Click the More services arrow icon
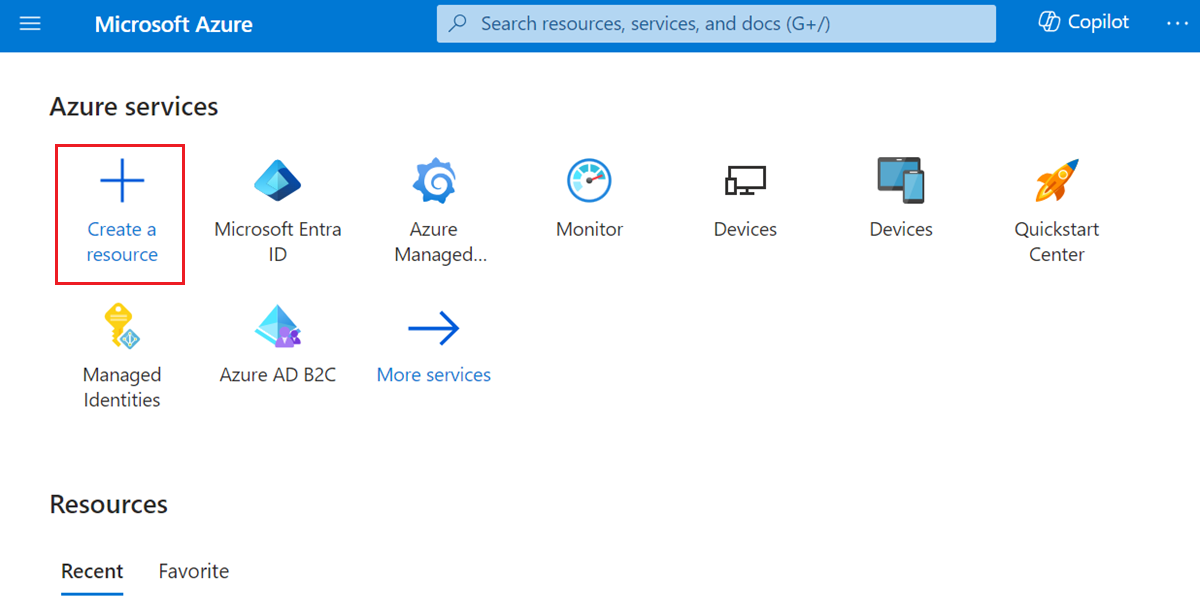Screen dimensions: 1200x616 [x=434, y=328]
